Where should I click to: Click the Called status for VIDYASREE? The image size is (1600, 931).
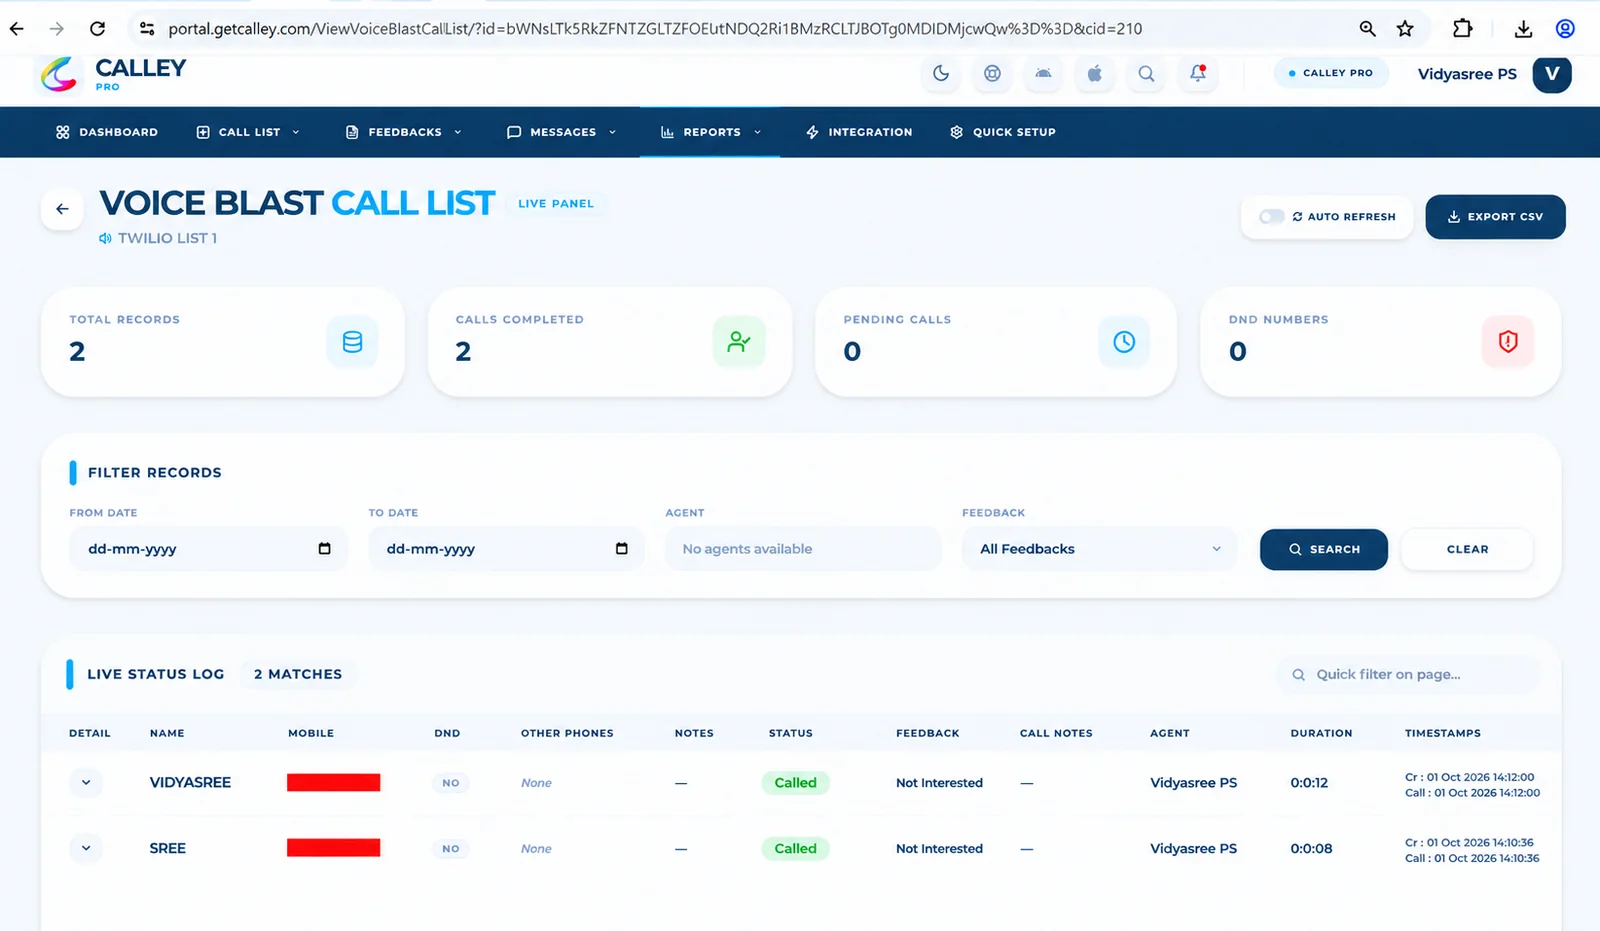pyautogui.click(x=795, y=782)
